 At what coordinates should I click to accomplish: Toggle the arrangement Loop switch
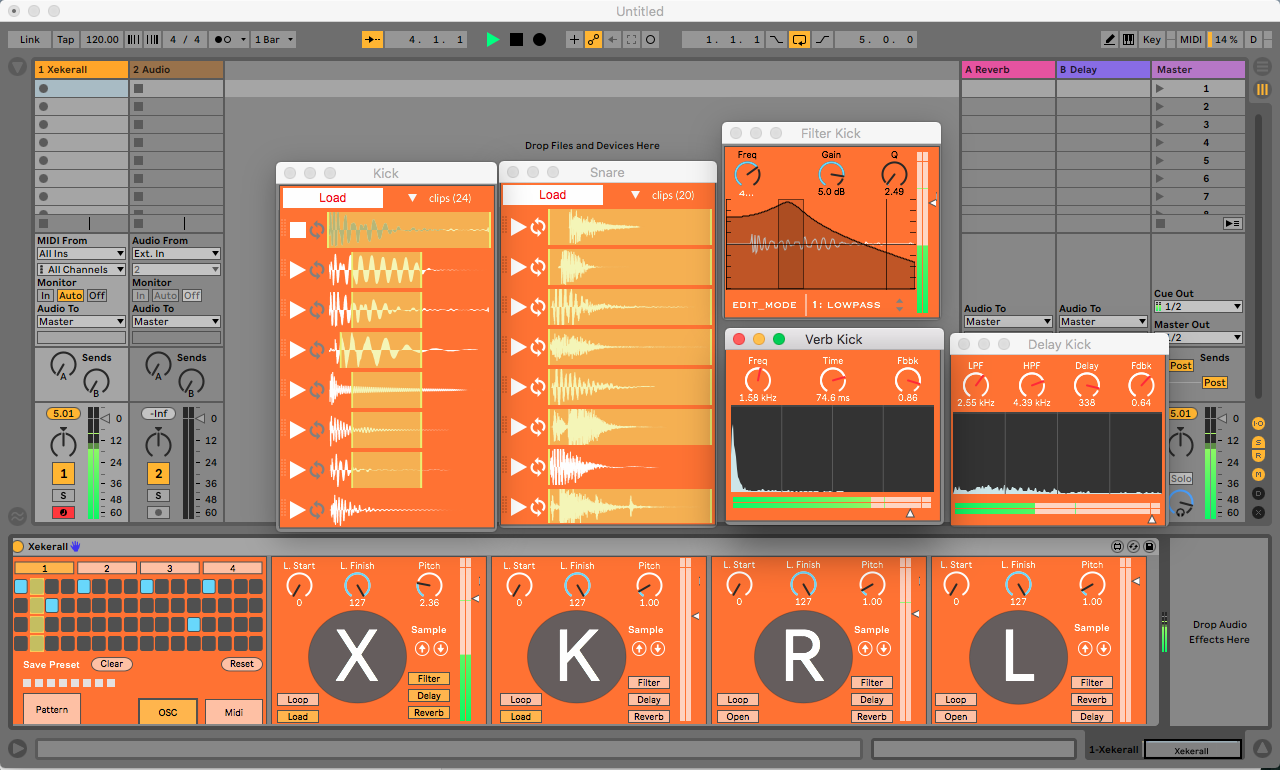click(799, 40)
